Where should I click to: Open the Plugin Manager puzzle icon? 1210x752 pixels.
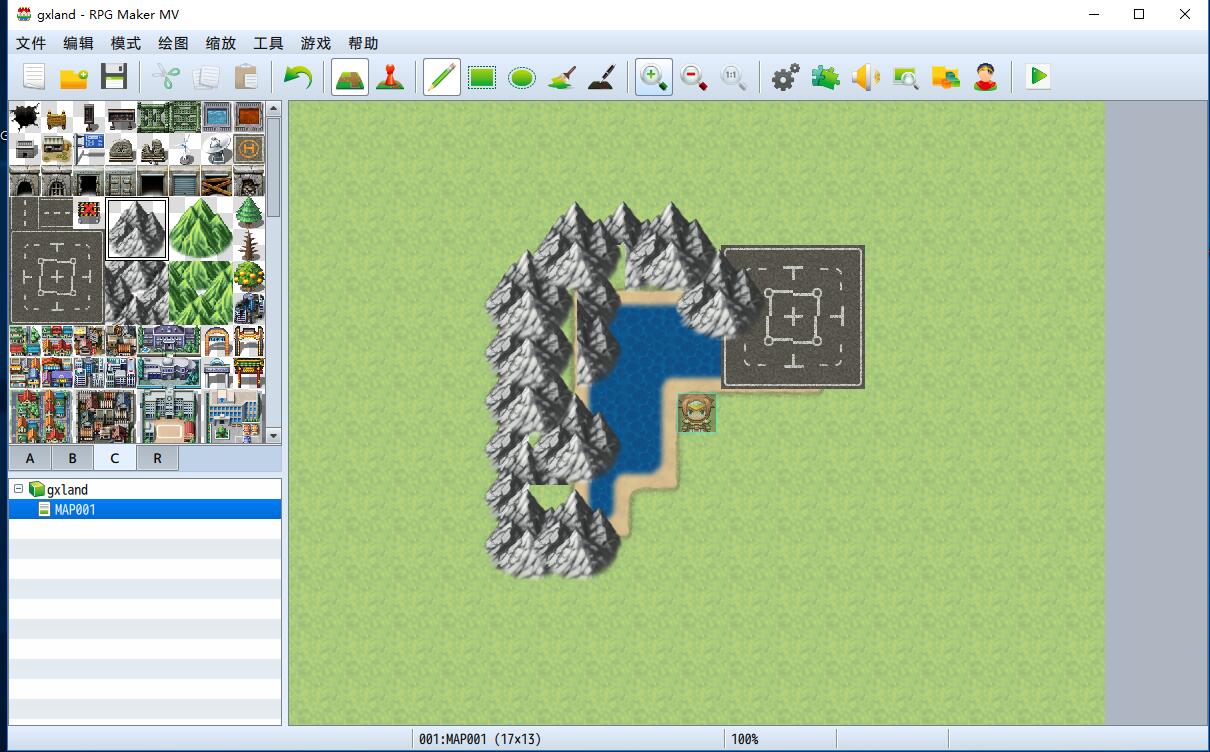(826, 77)
